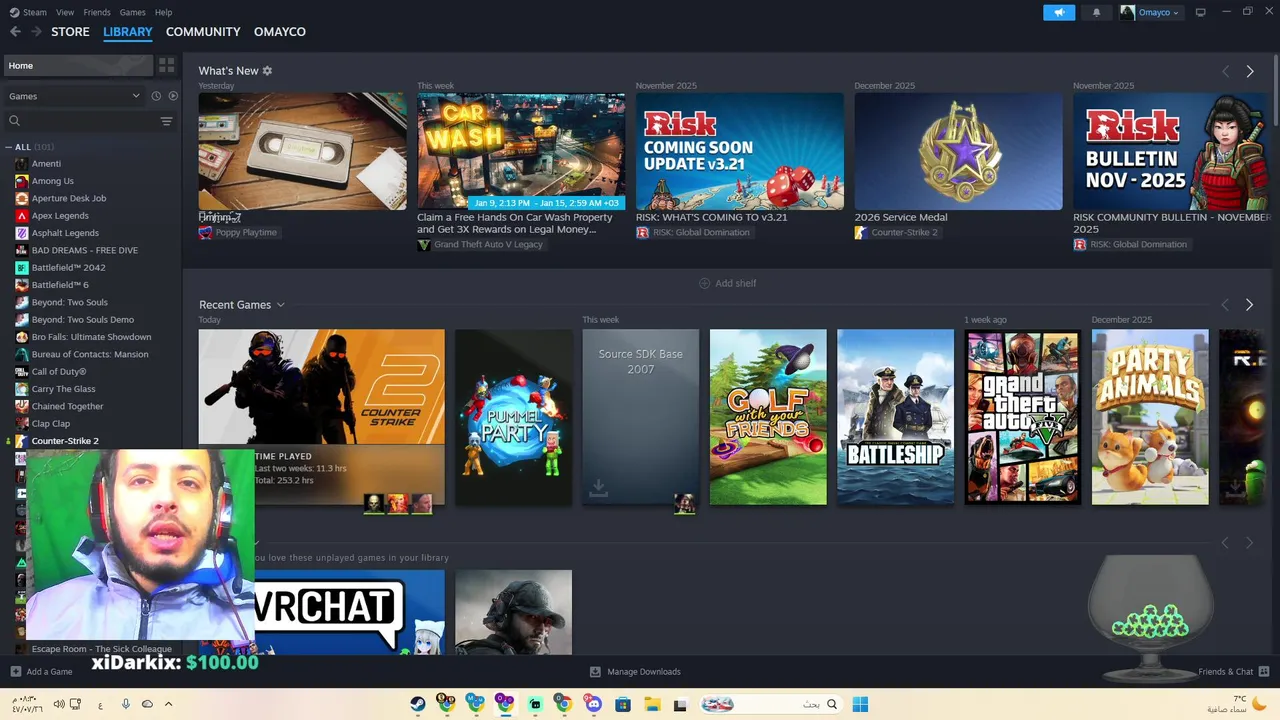Go to the STORE tab
The height and width of the screenshot is (720, 1280).
(70, 32)
